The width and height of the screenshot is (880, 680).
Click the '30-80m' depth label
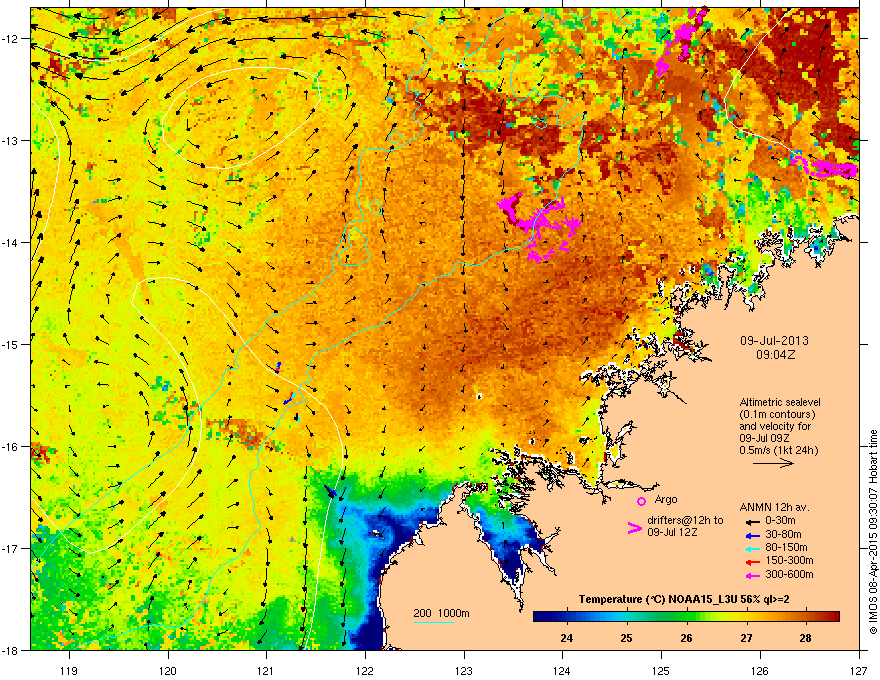(783, 534)
